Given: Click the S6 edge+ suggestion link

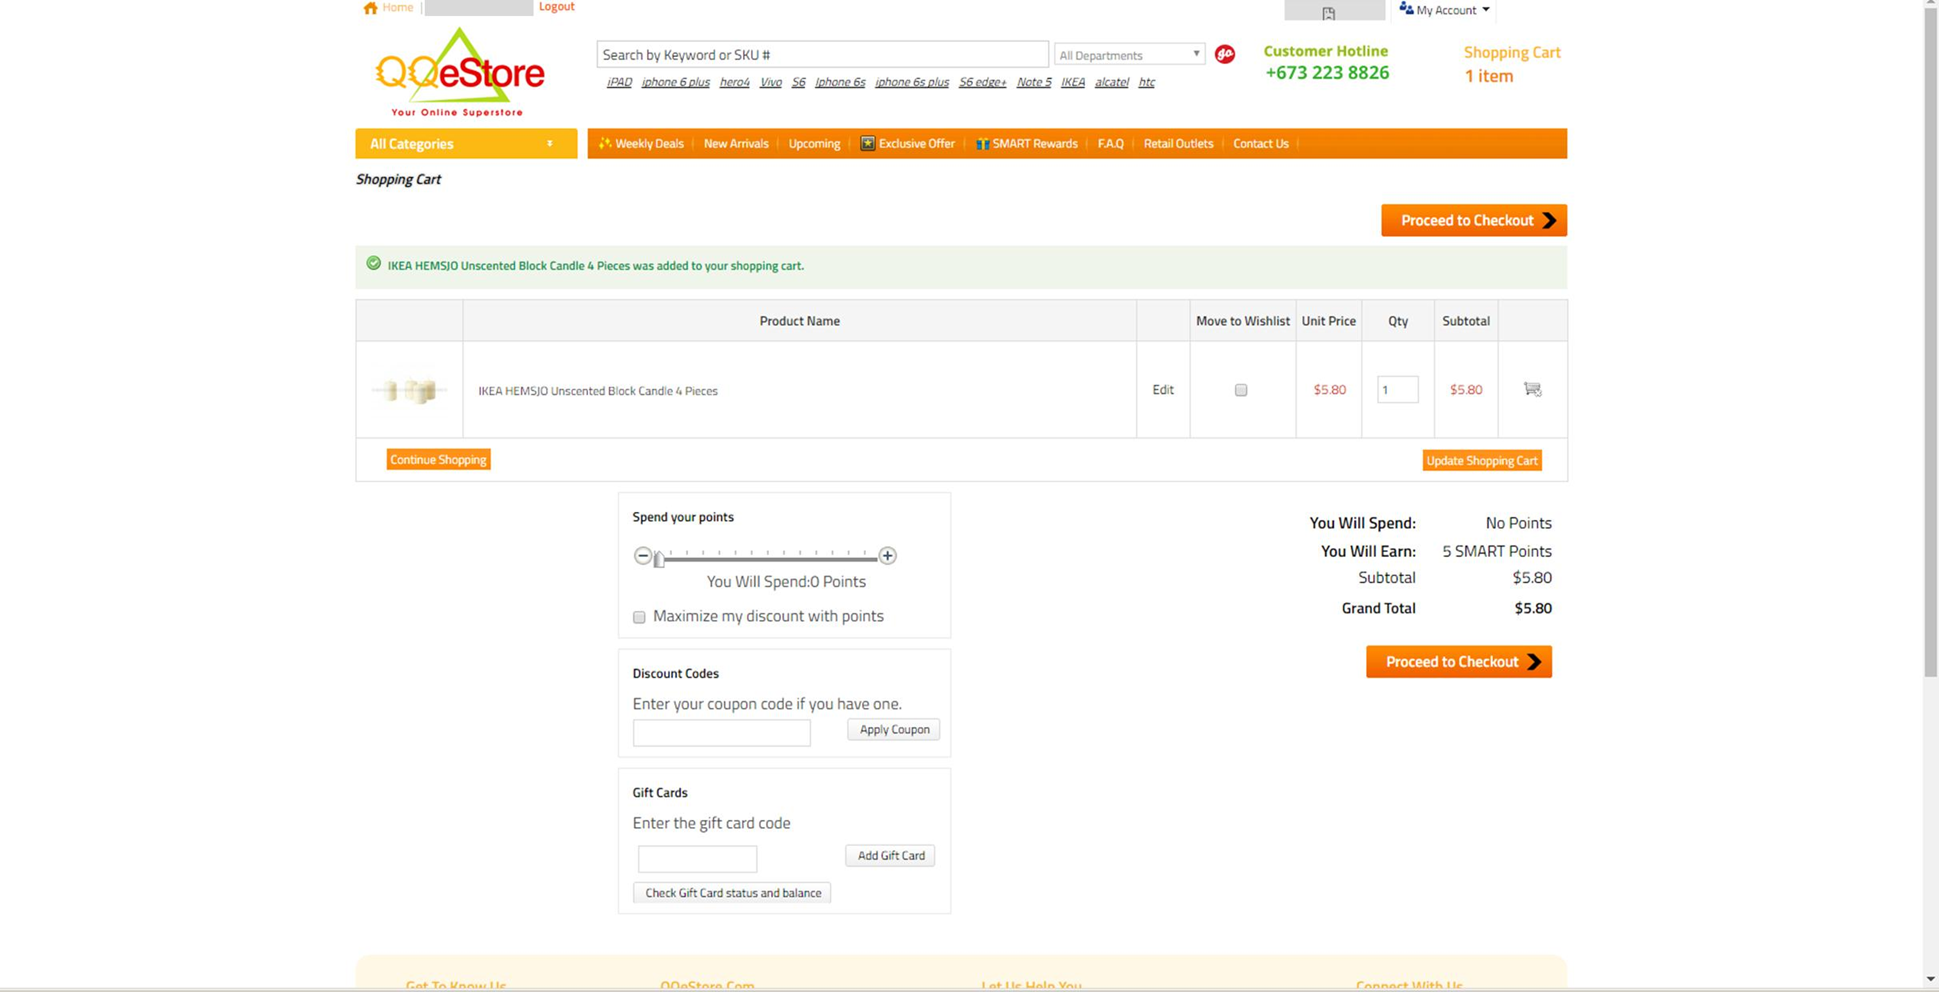Looking at the screenshot, I should (982, 82).
